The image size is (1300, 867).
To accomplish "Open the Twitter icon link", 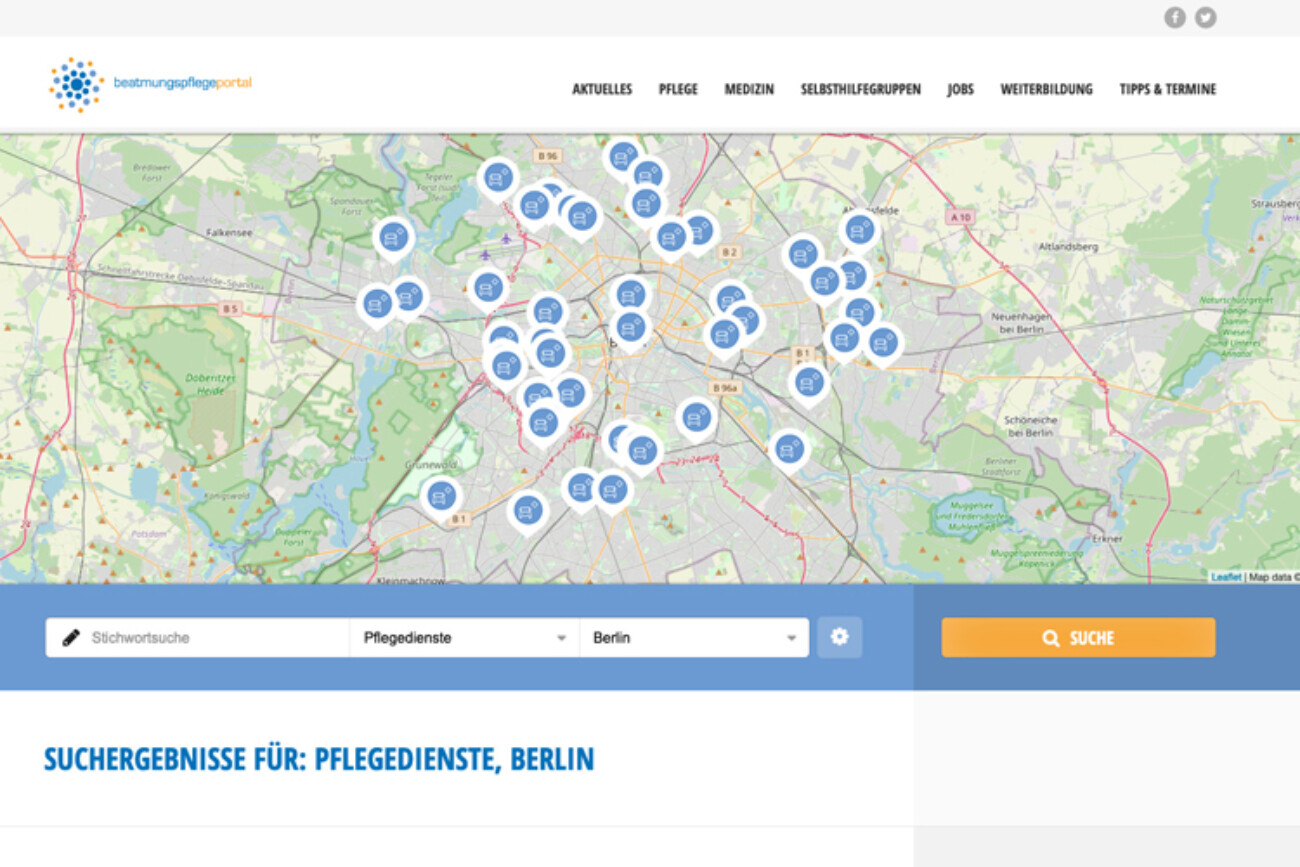I will click(x=1206, y=18).
